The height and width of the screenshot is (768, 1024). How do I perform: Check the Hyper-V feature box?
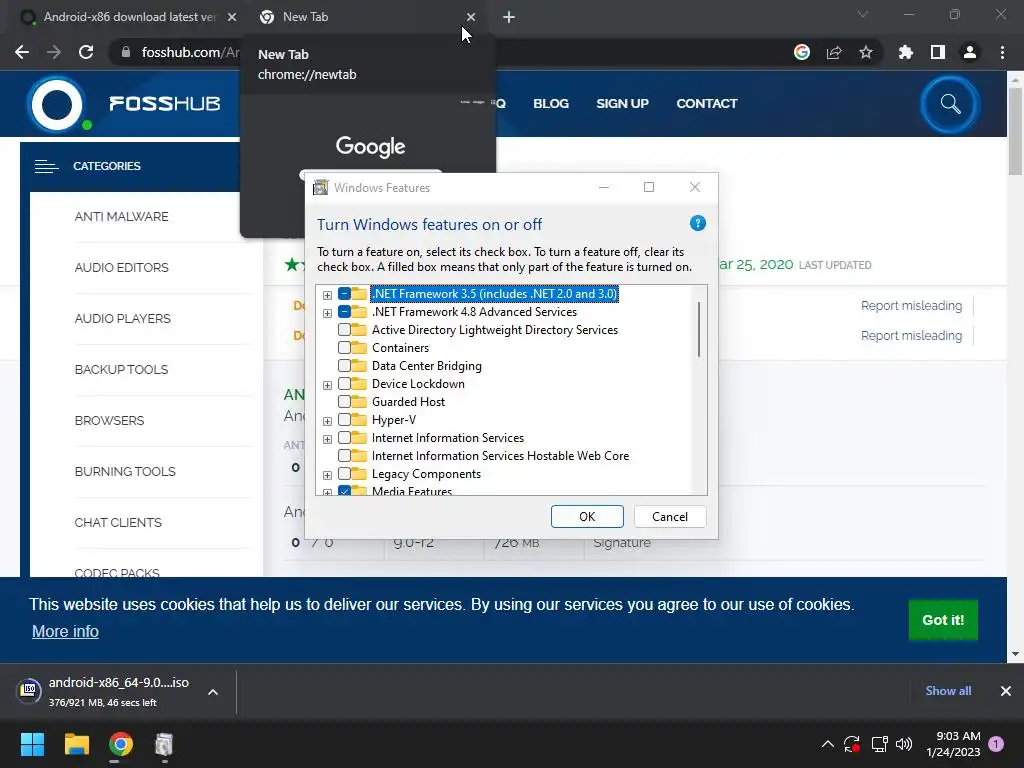point(344,420)
